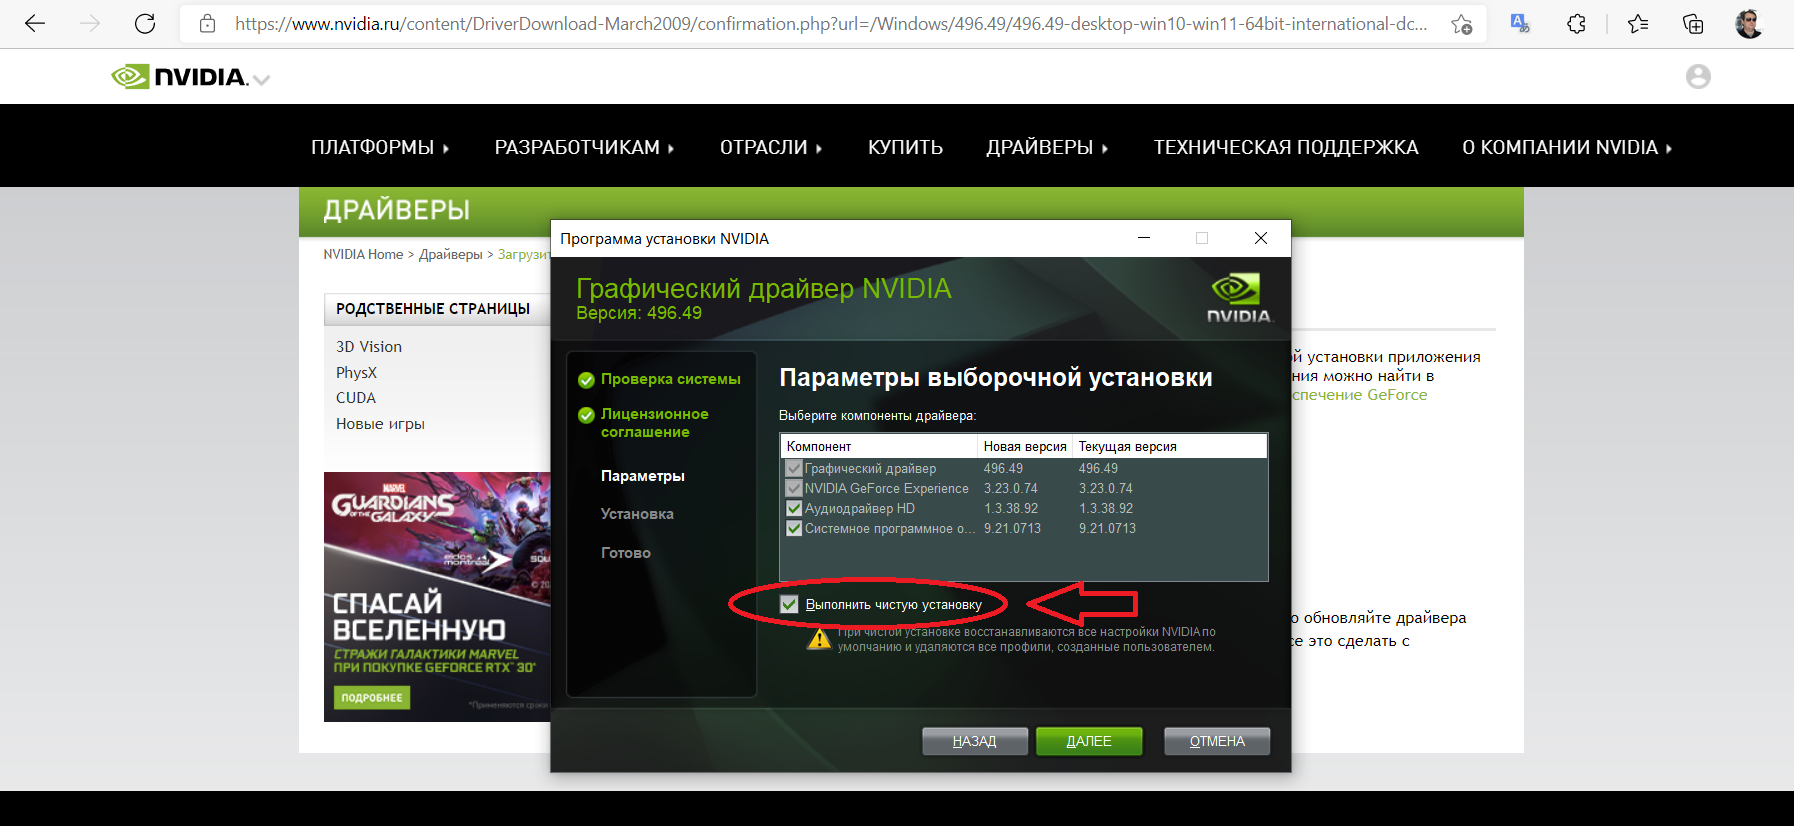Add this page to favorites star icon

pos(1462,24)
